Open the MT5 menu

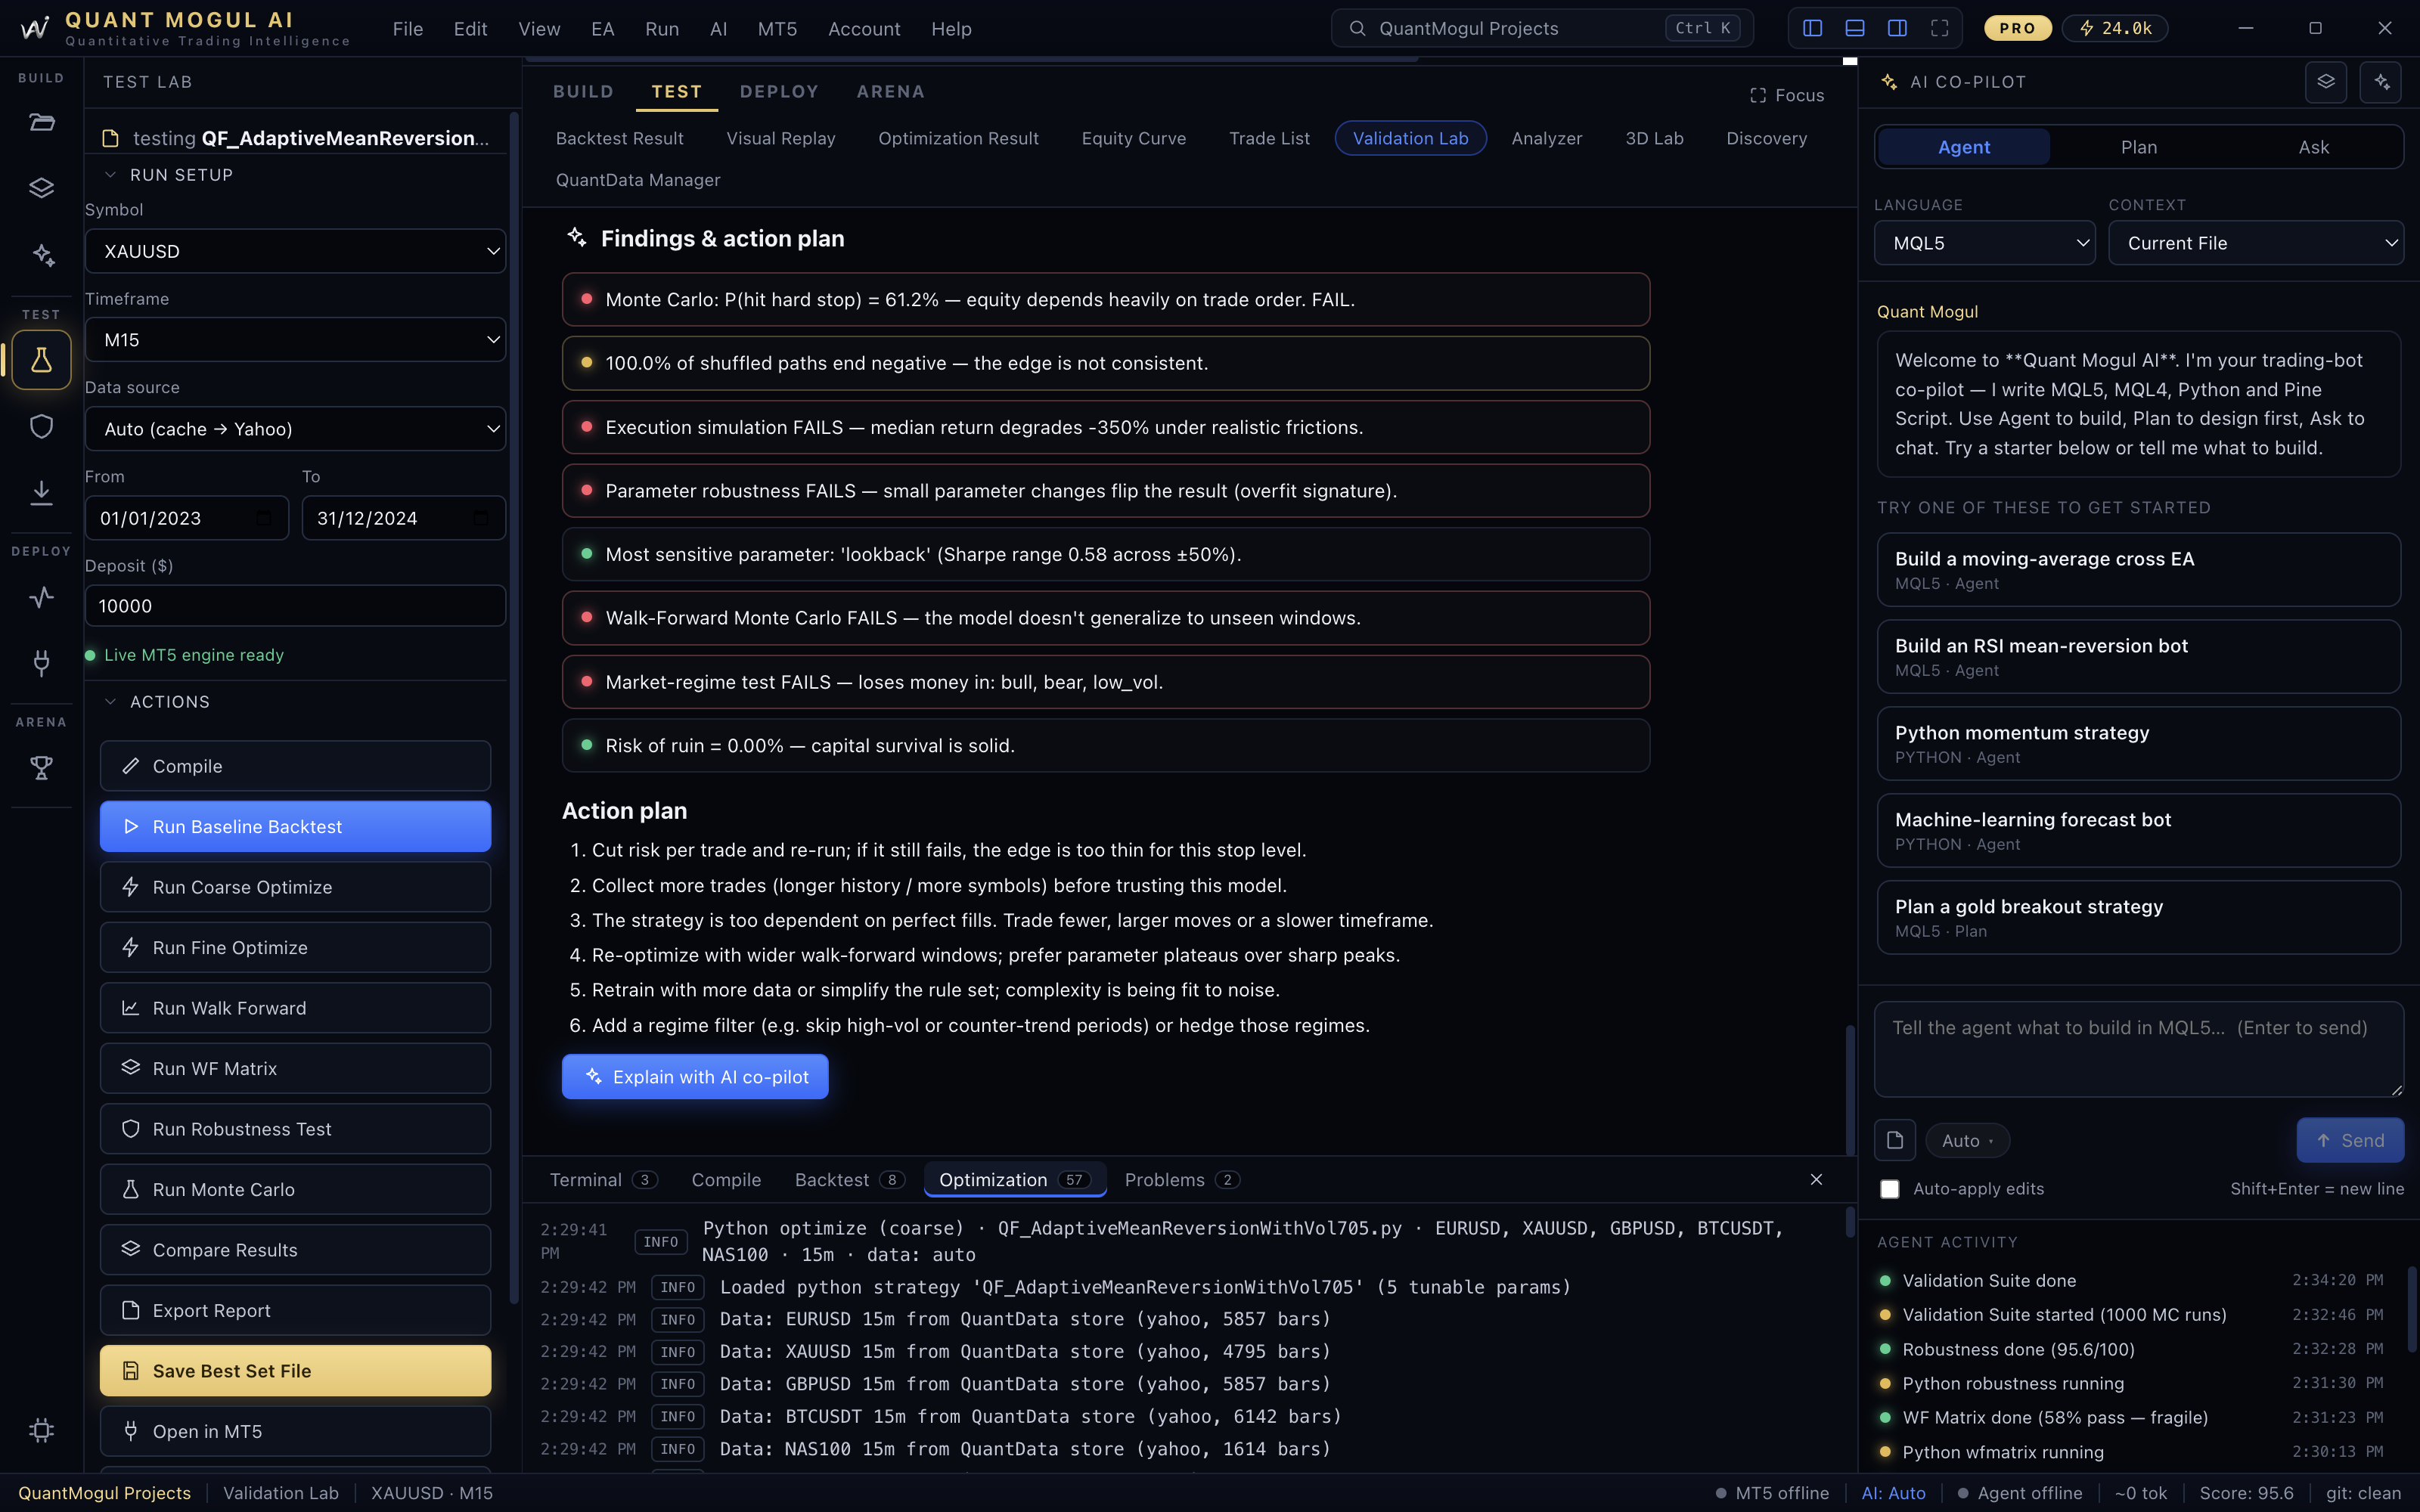point(777,29)
